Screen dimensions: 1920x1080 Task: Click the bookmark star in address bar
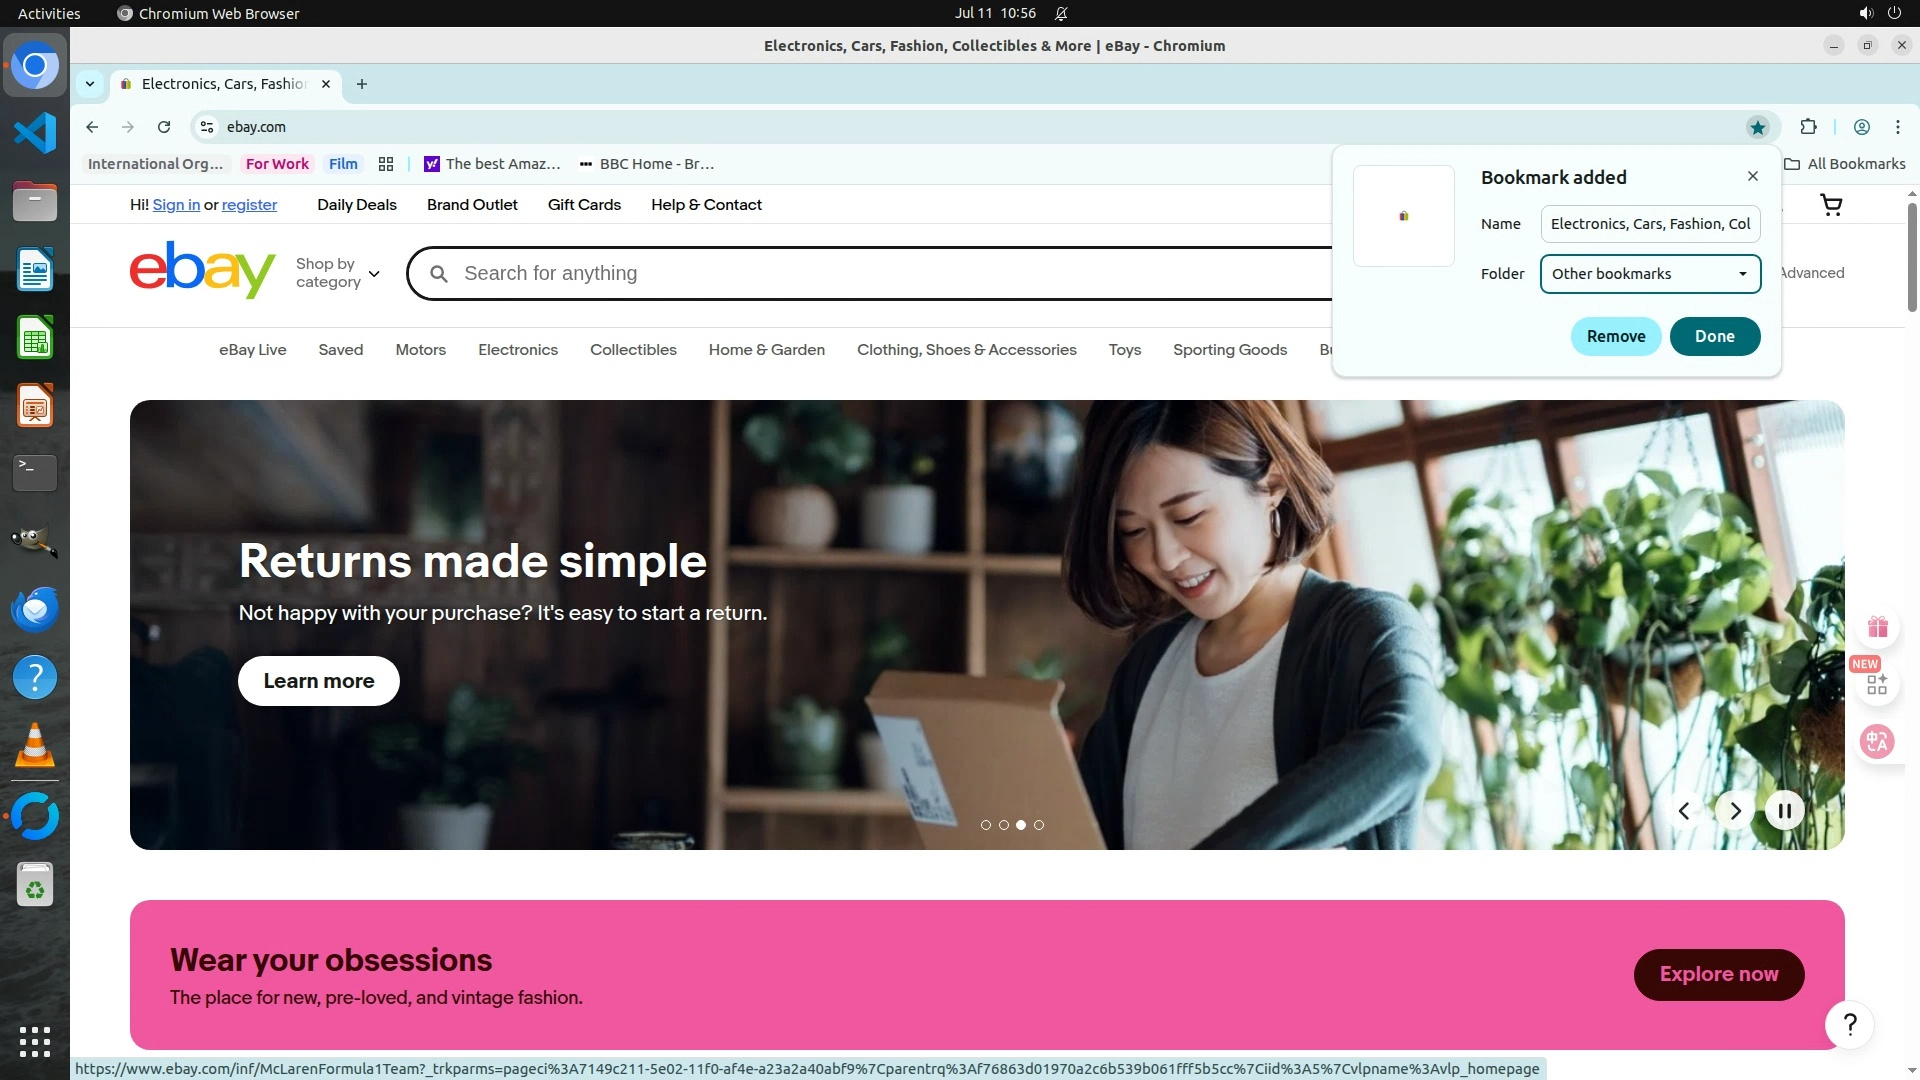tap(1757, 127)
